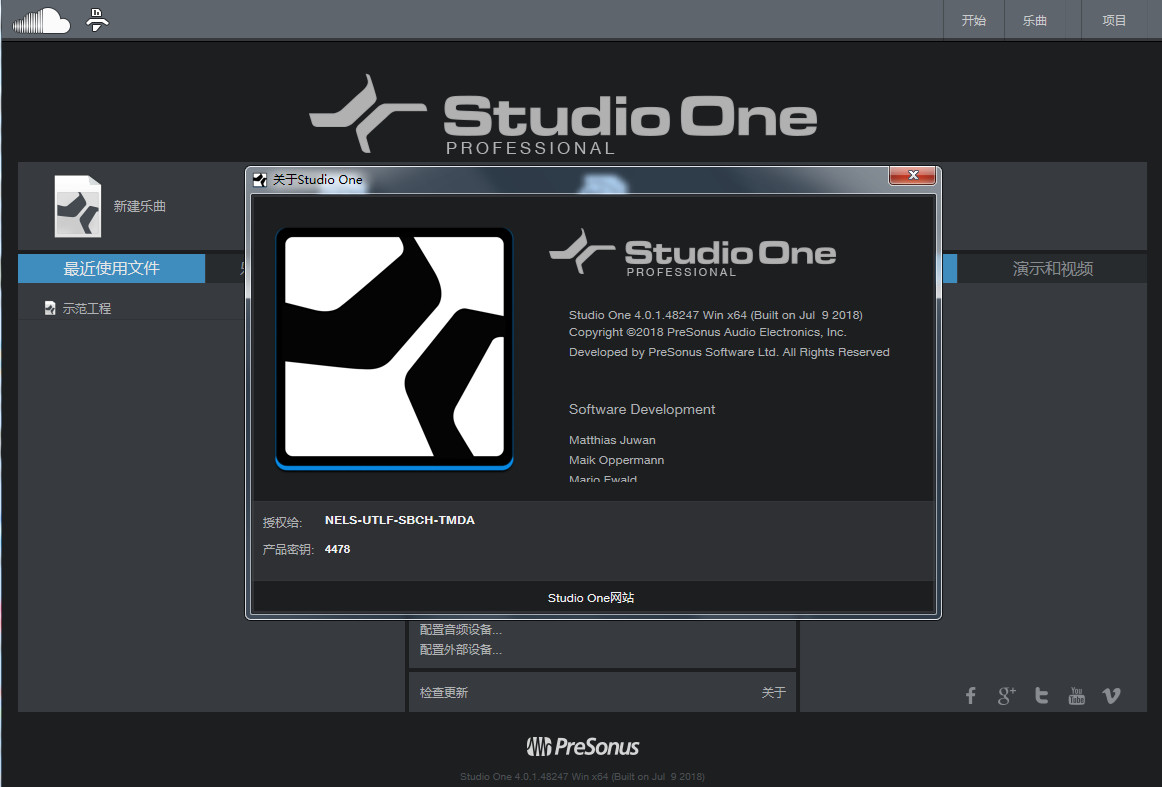Switch to the 乐曲 page tab

click(x=1035, y=21)
